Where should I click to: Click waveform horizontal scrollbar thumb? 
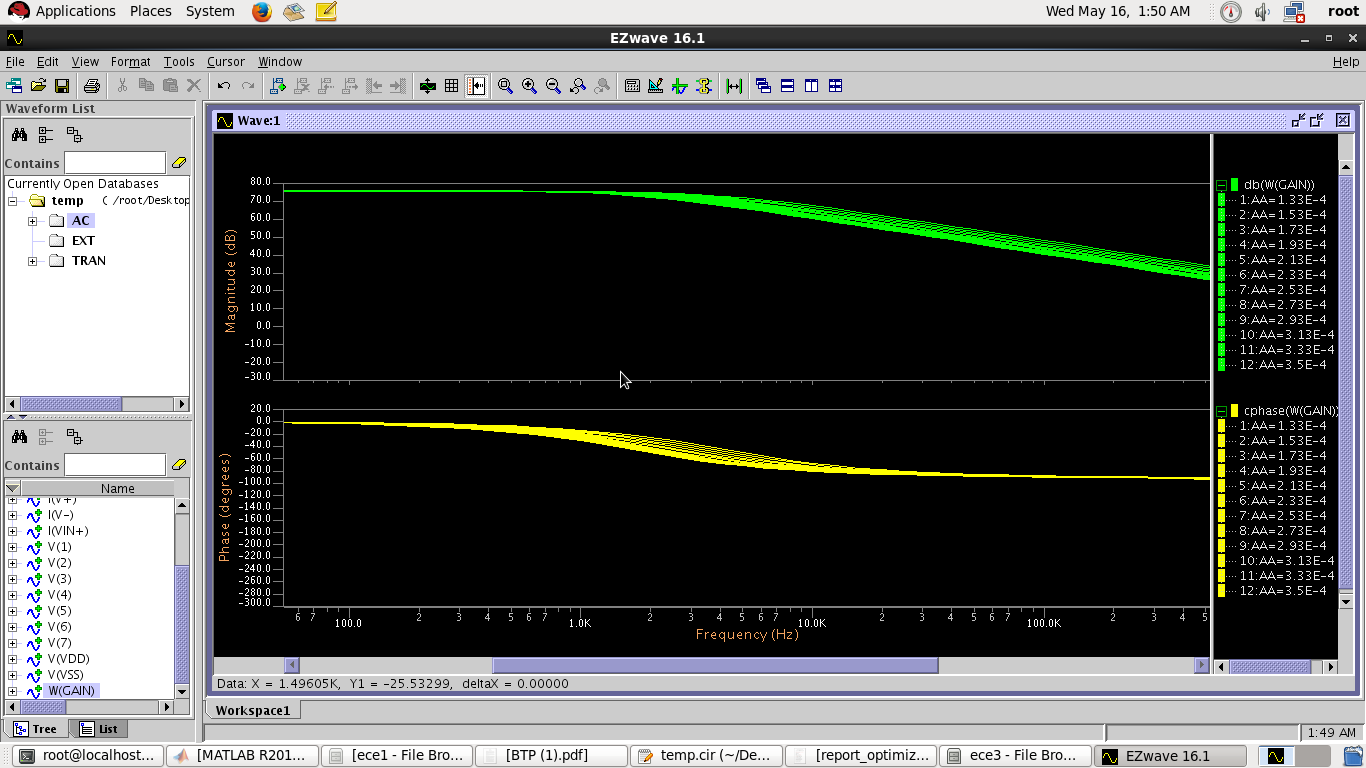[715, 666]
